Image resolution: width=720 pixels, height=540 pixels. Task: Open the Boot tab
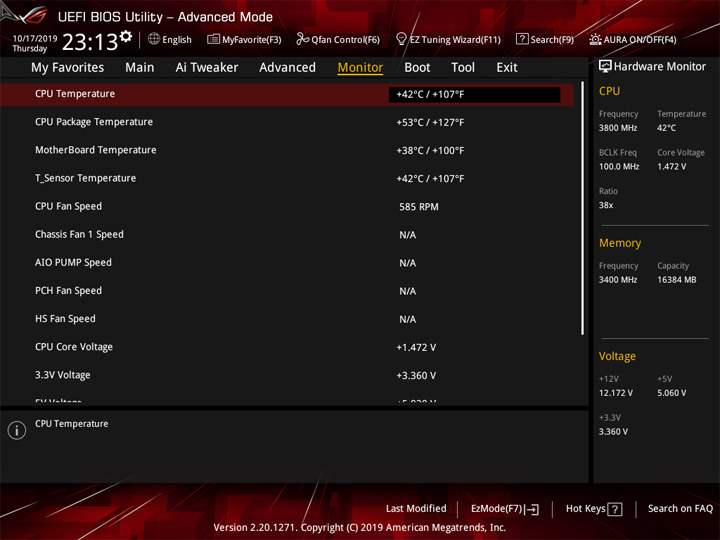point(417,68)
